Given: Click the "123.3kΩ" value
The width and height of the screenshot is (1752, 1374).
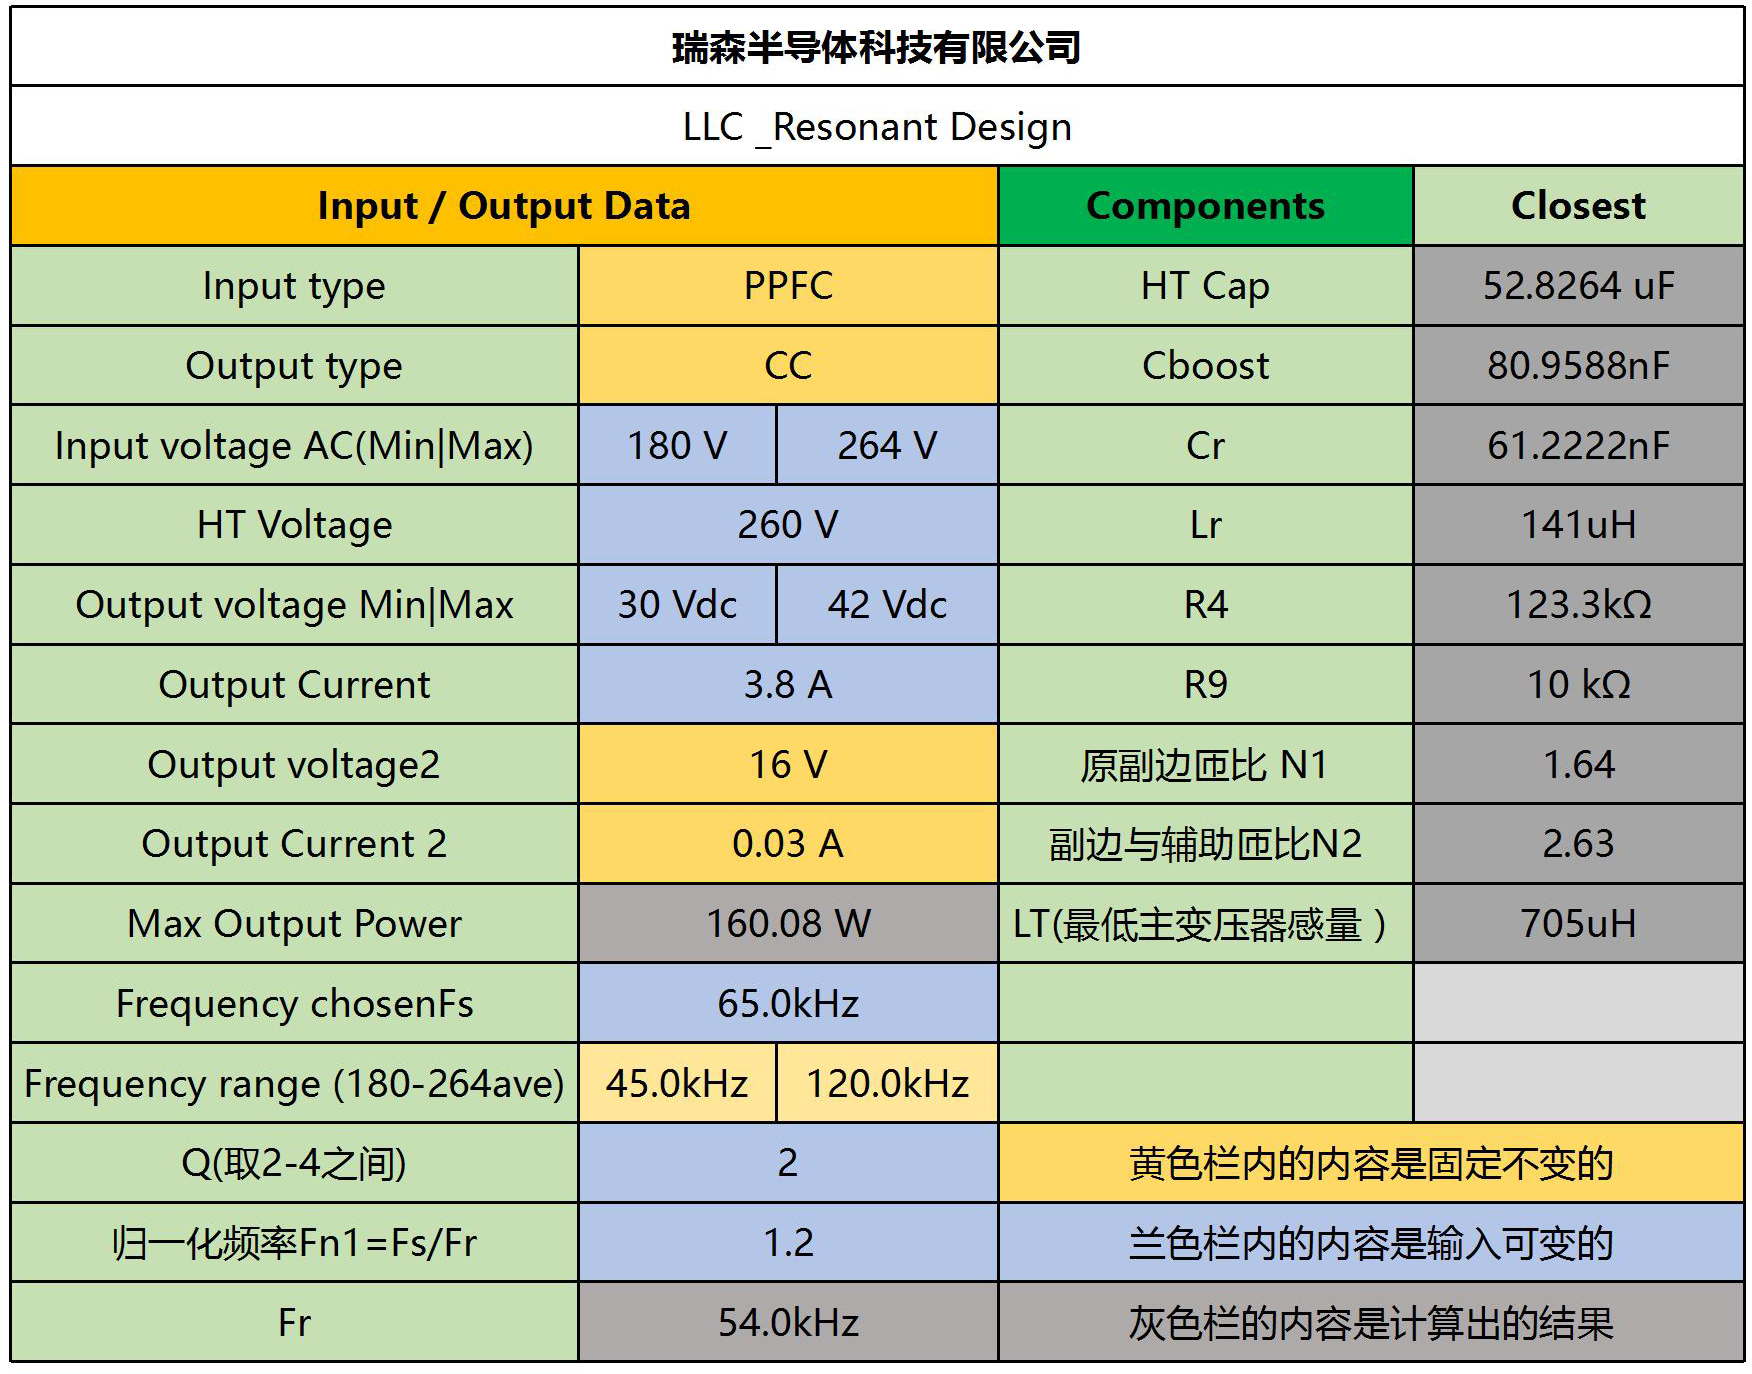Looking at the screenshot, I should (x=1579, y=605).
